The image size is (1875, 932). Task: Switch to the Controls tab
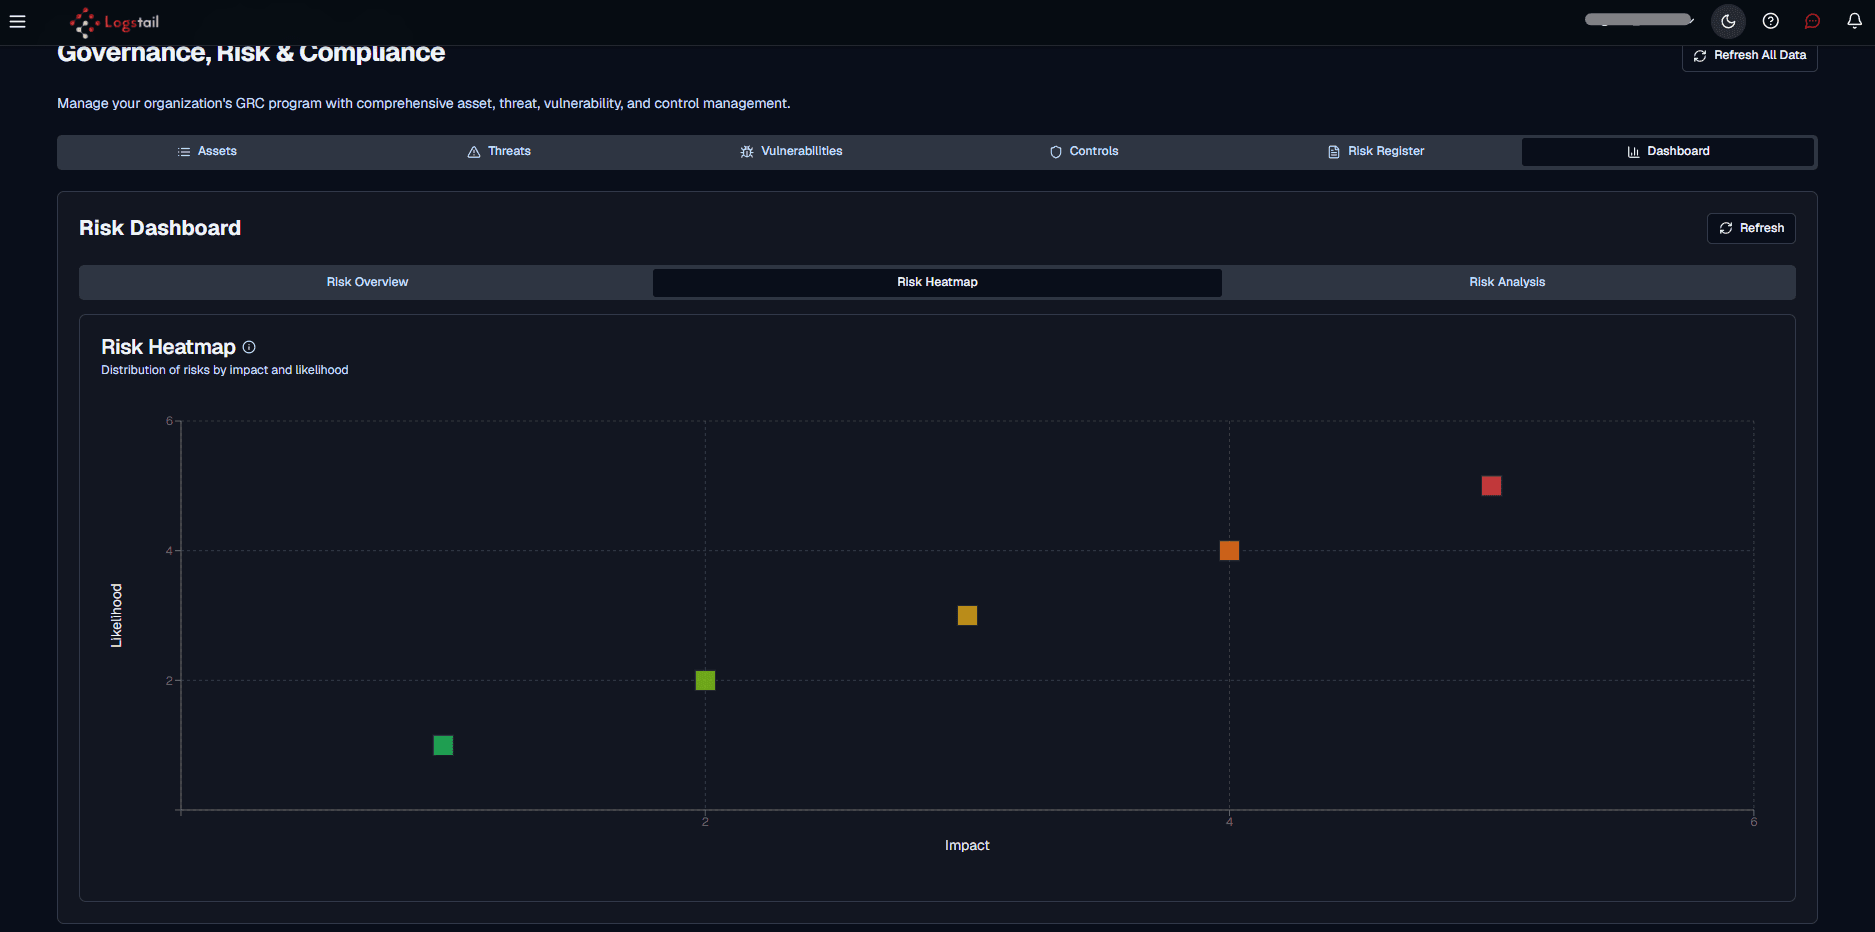(1084, 151)
